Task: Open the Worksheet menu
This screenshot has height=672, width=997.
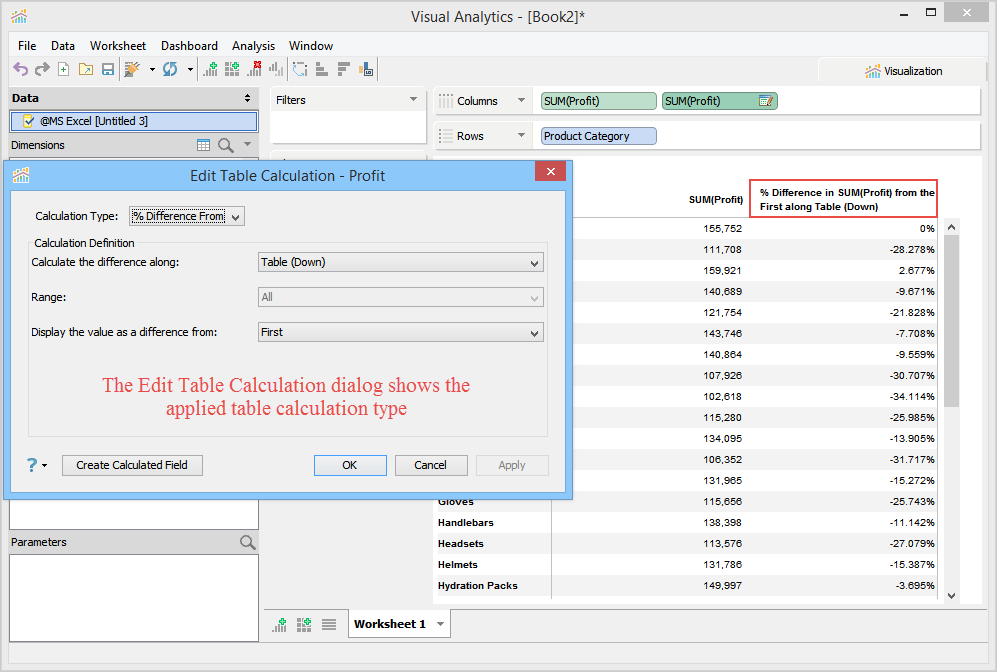Action: [118, 46]
